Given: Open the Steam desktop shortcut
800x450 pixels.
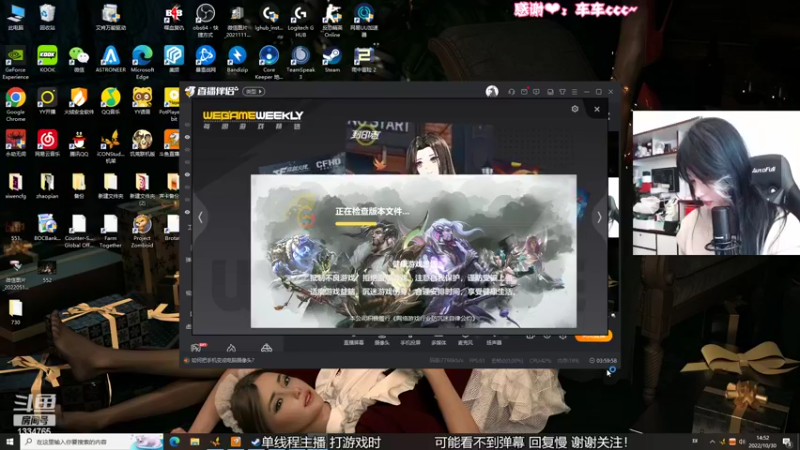Looking at the screenshot, I should coord(332,59).
